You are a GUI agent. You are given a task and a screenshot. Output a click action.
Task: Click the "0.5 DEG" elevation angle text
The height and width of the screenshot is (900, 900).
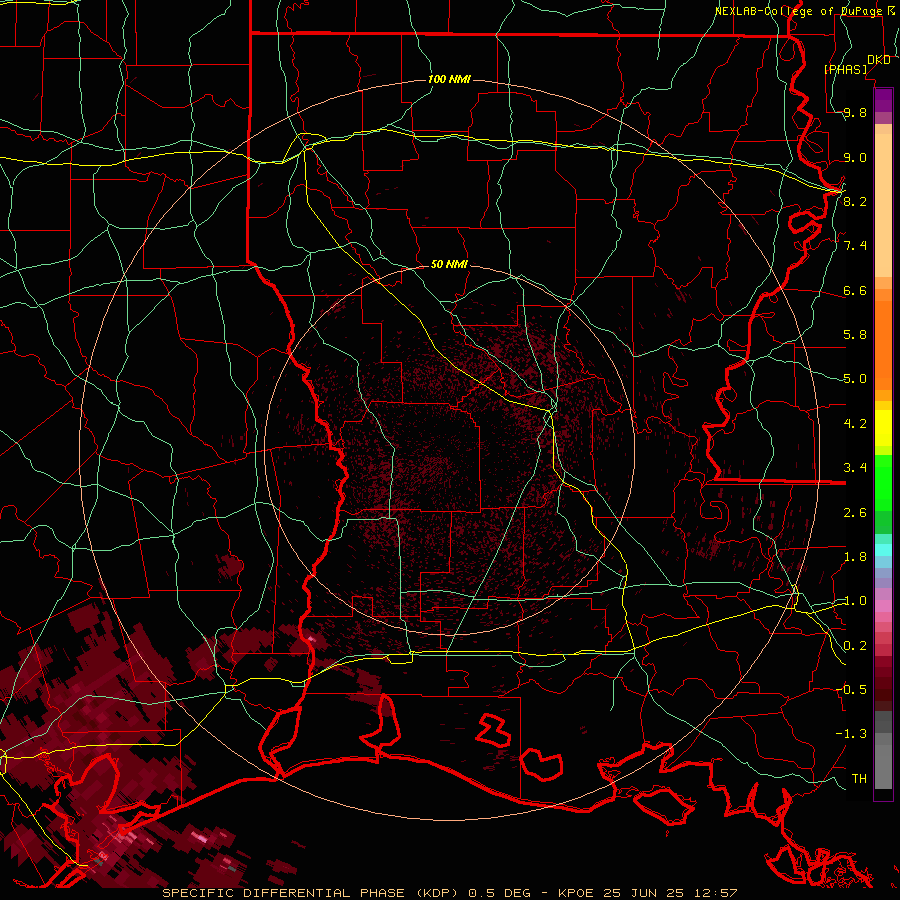pos(498,893)
